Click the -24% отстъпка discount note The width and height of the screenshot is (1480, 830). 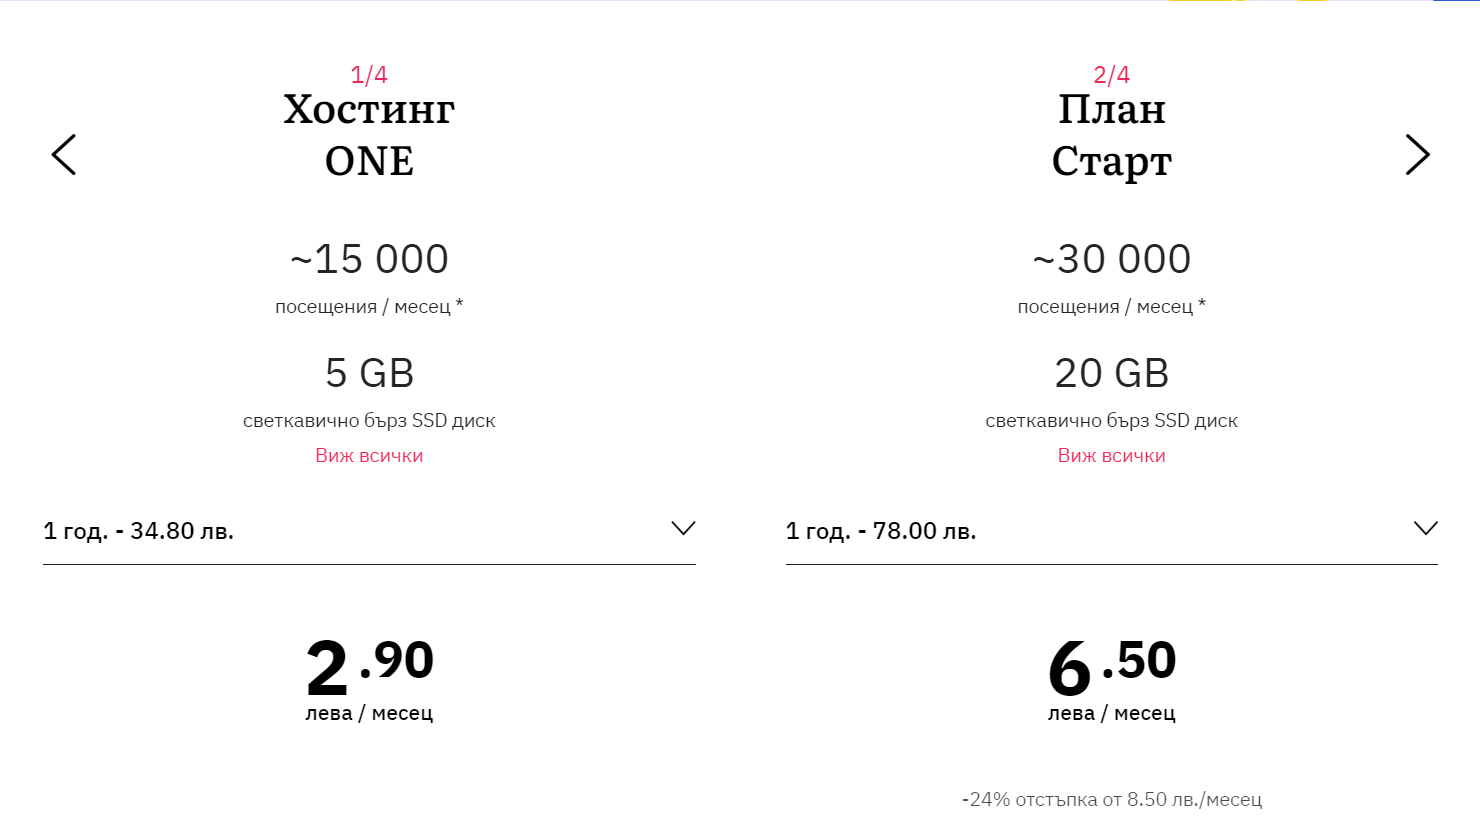tap(1111, 800)
